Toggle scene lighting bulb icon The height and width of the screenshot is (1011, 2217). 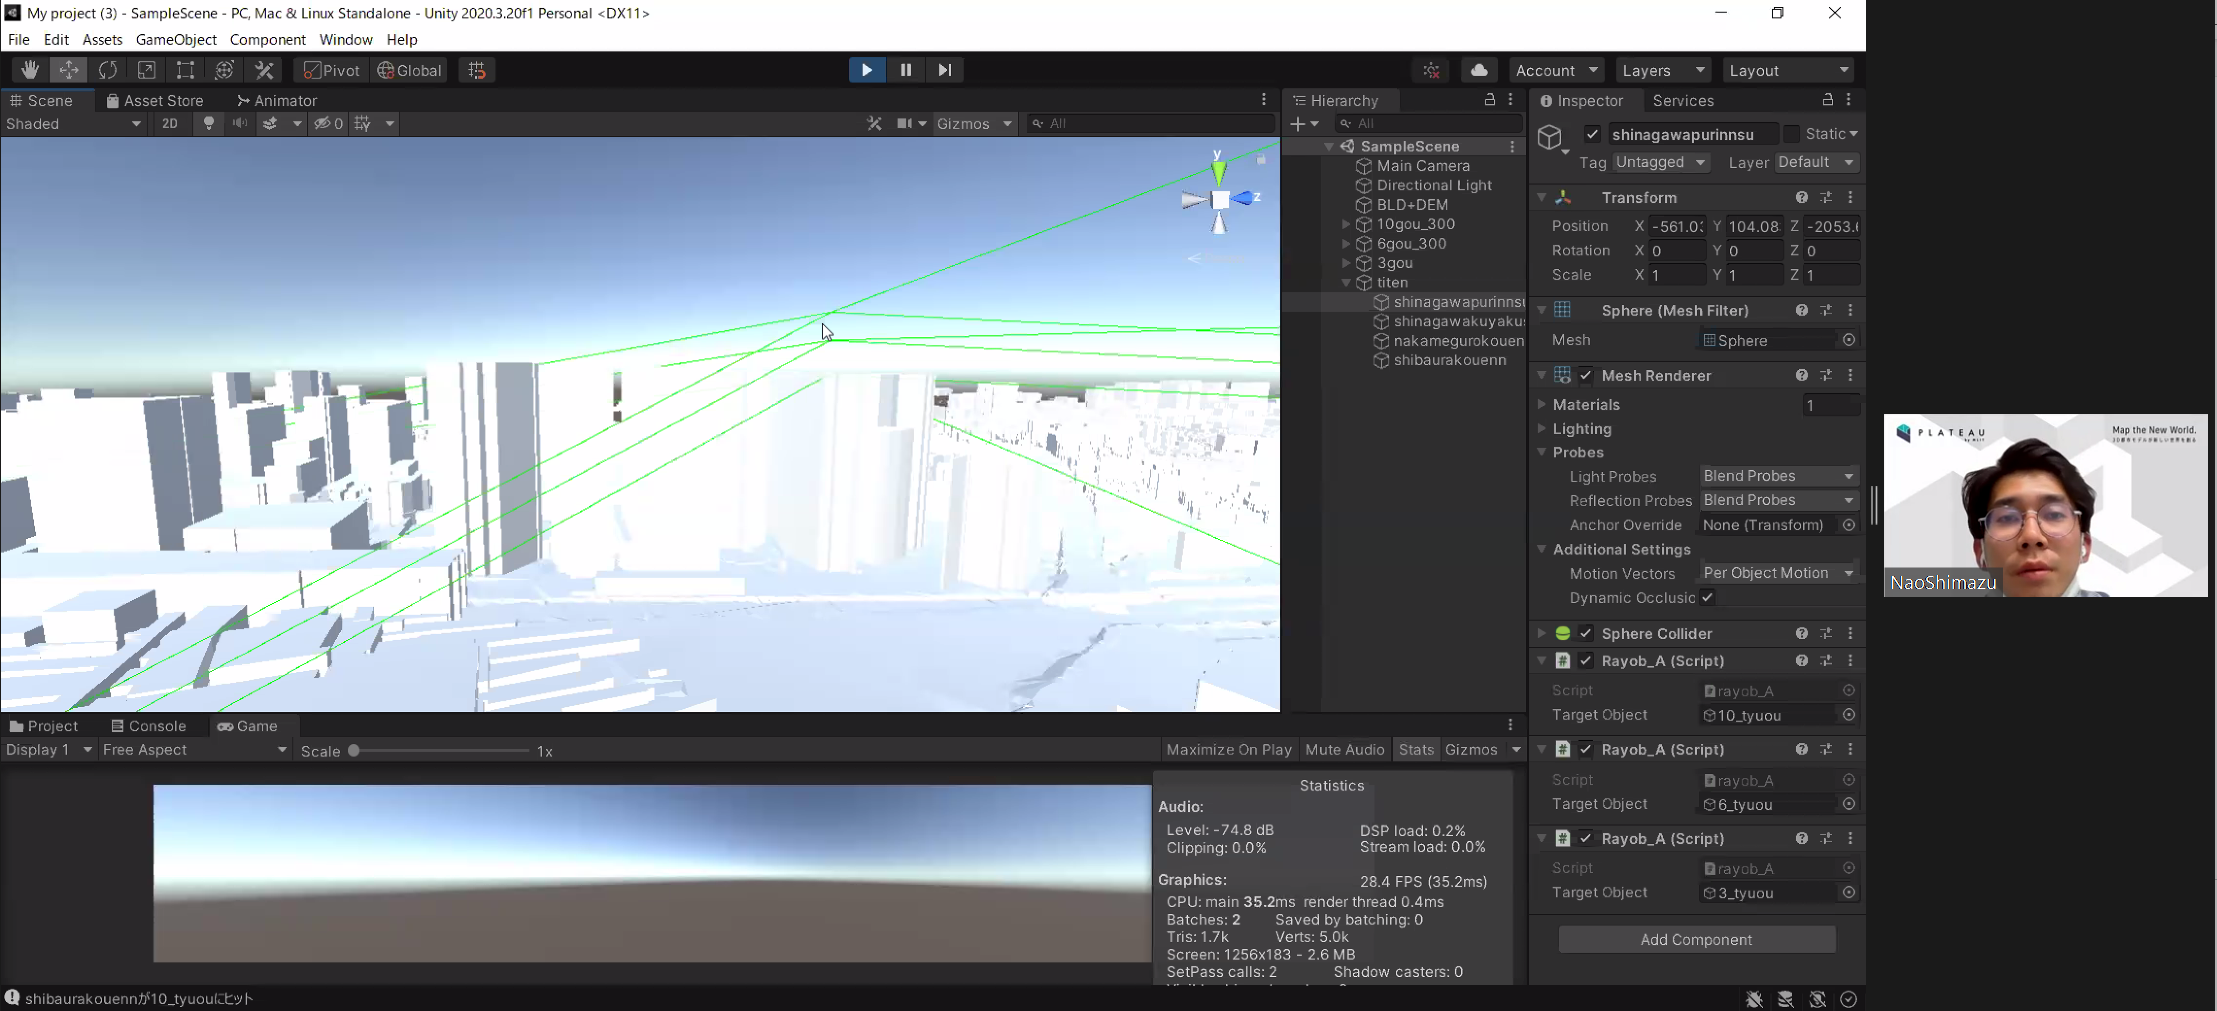click(209, 123)
